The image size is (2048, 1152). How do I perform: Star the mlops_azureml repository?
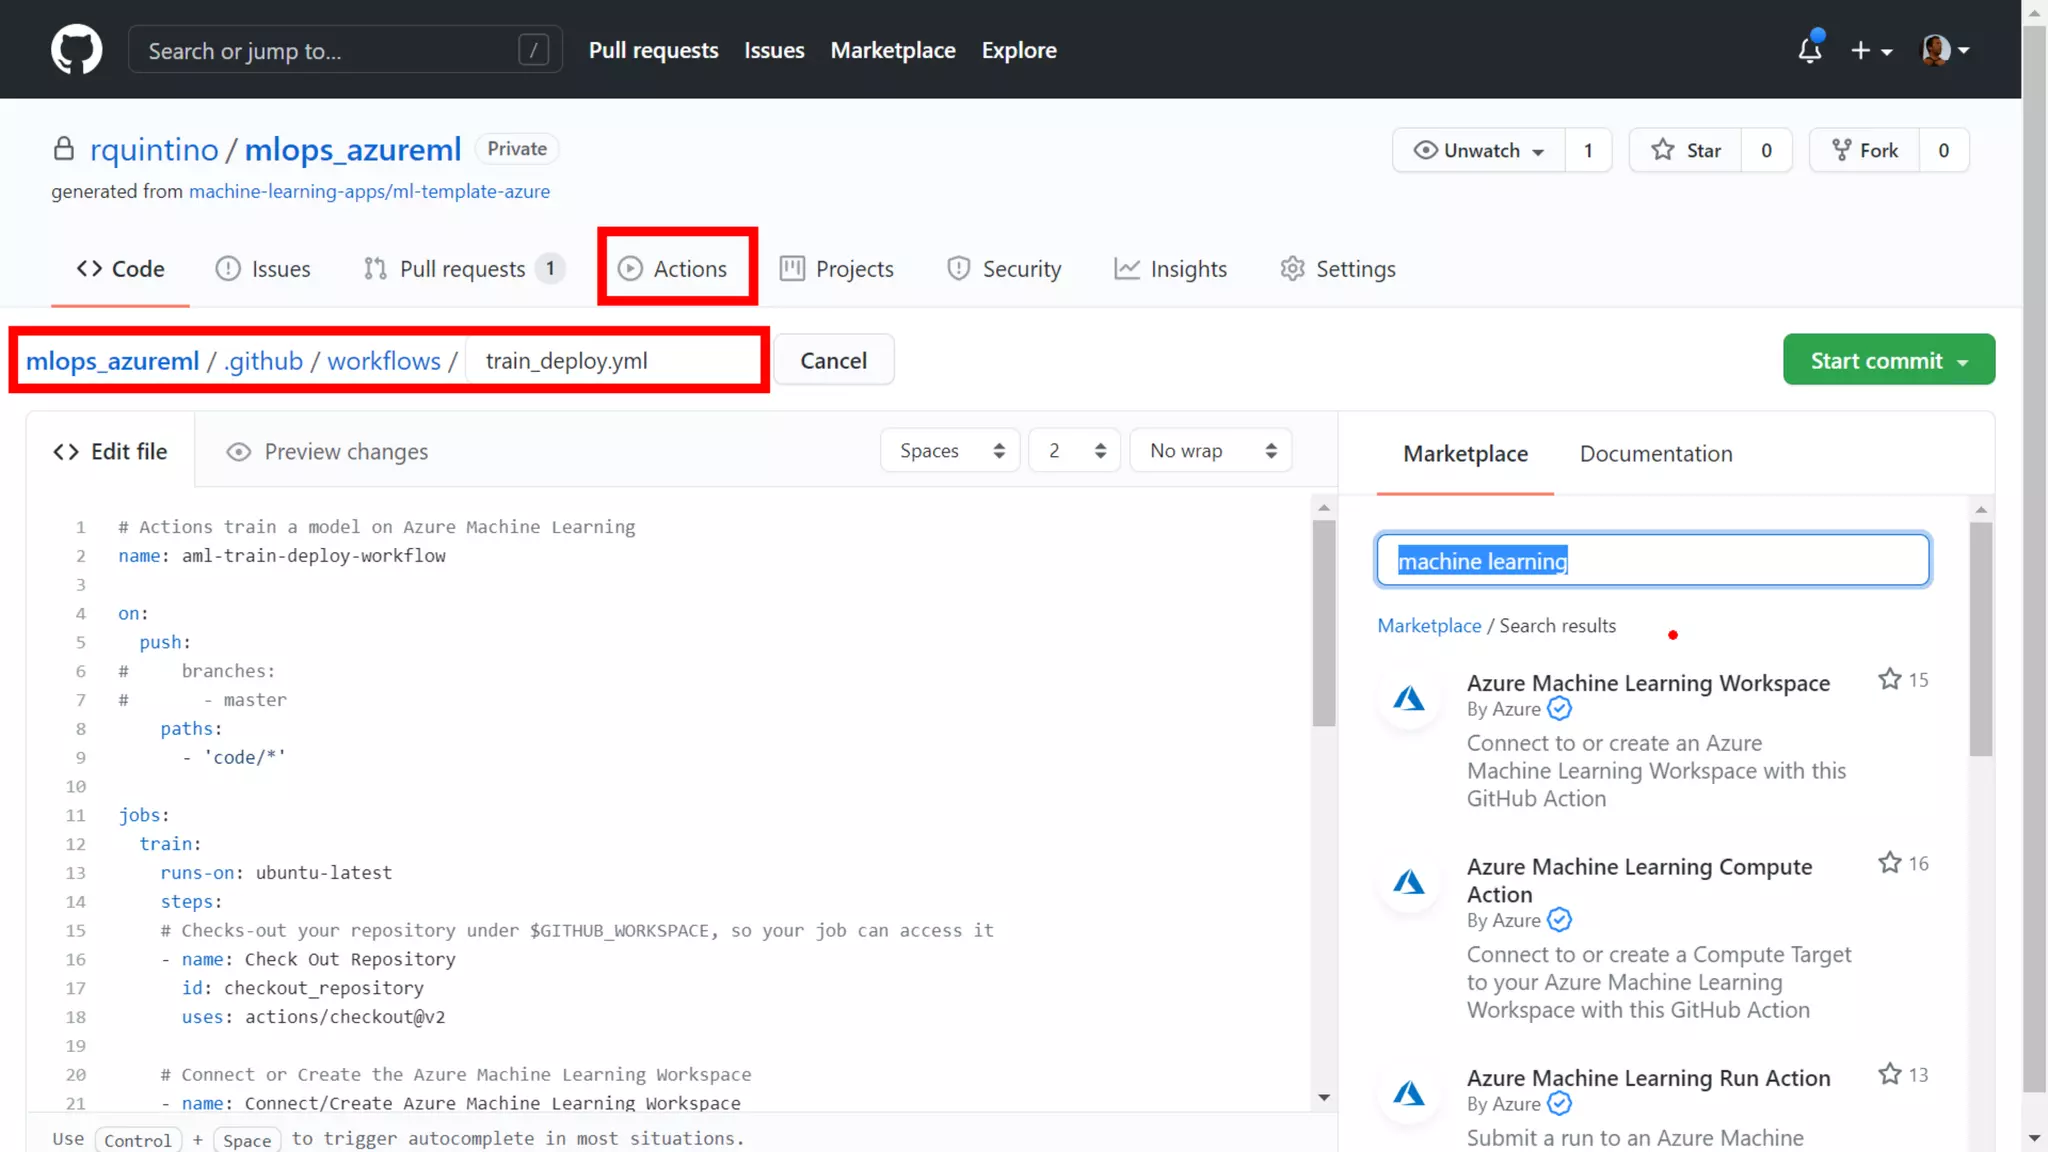[x=1686, y=150]
